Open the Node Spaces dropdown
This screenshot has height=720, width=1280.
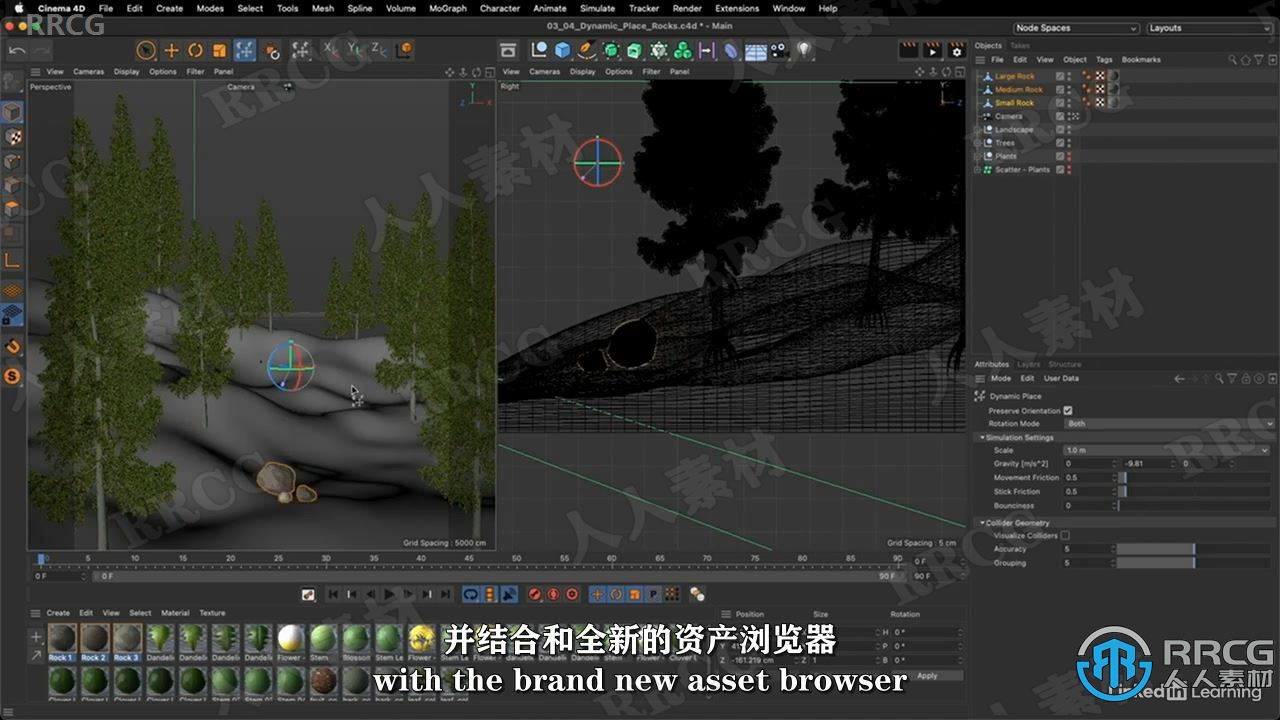coord(1076,28)
